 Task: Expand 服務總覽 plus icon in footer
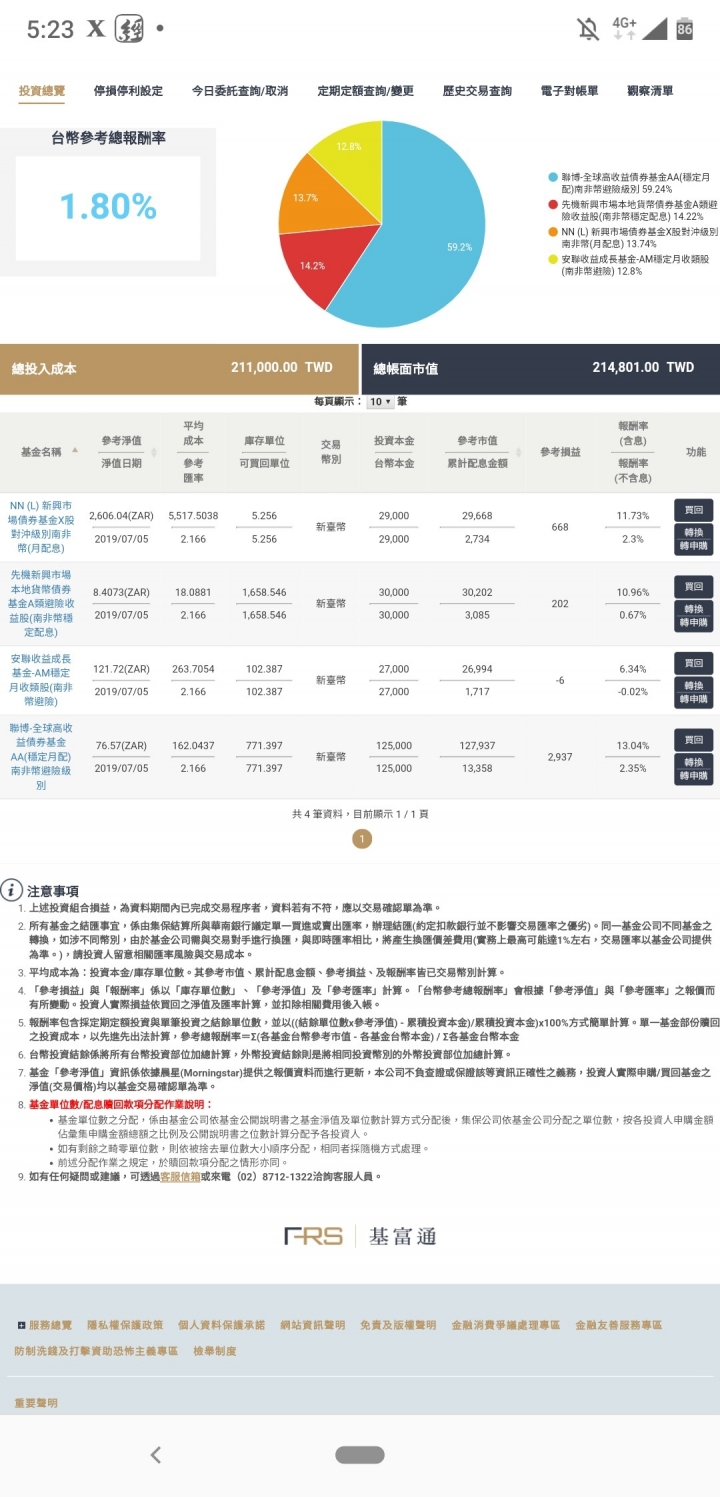[x=22, y=1325]
